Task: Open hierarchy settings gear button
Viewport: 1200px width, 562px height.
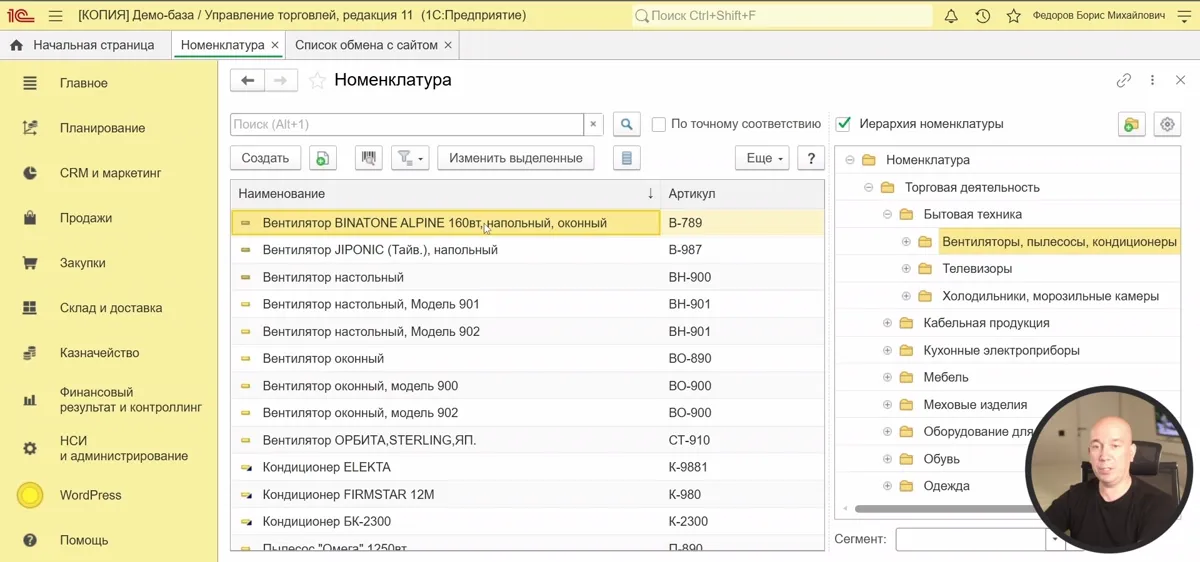Action: pos(1167,124)
